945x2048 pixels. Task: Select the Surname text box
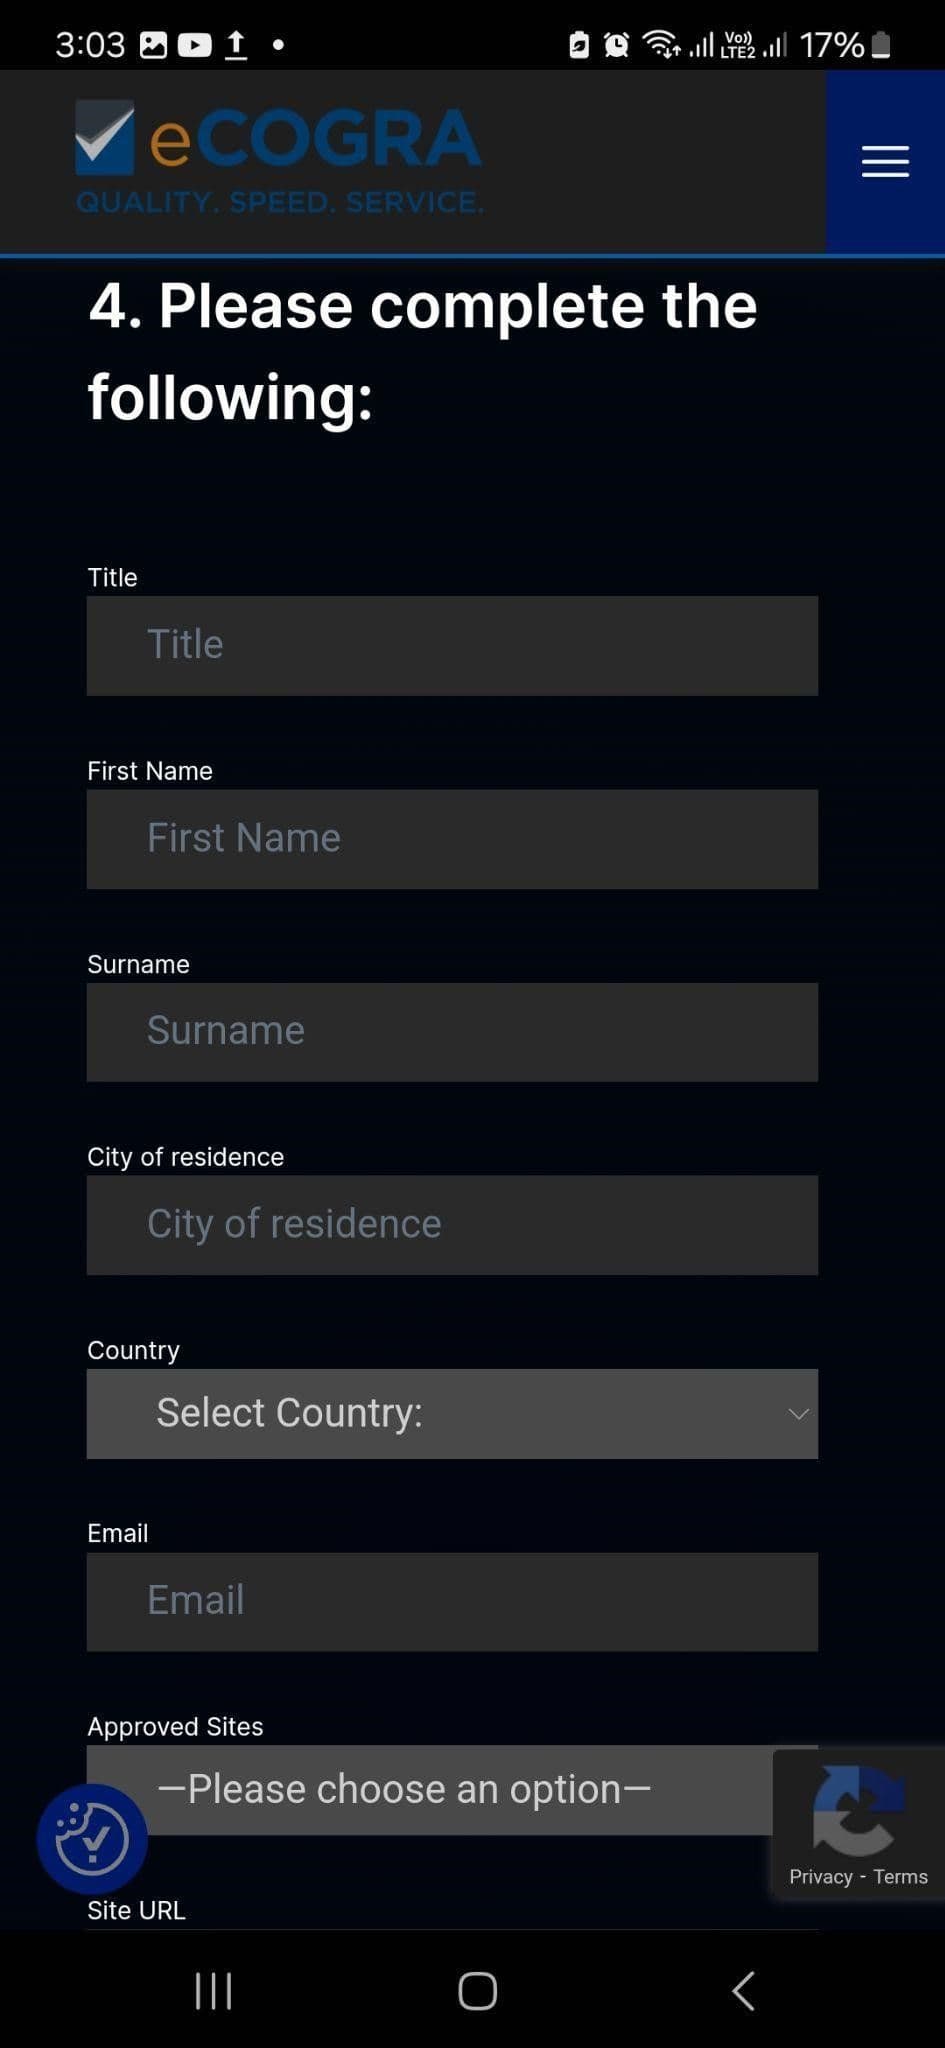(452, 1032)
